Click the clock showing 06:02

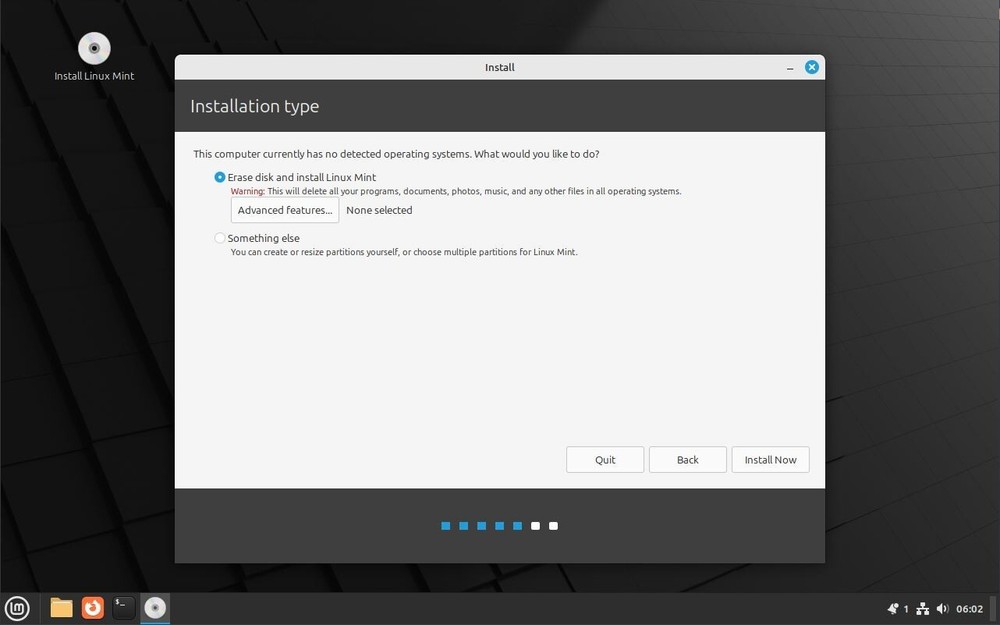968,608
